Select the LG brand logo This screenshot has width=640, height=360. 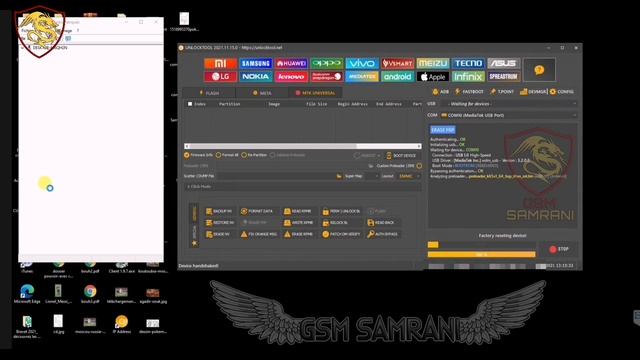coord(220,76)
